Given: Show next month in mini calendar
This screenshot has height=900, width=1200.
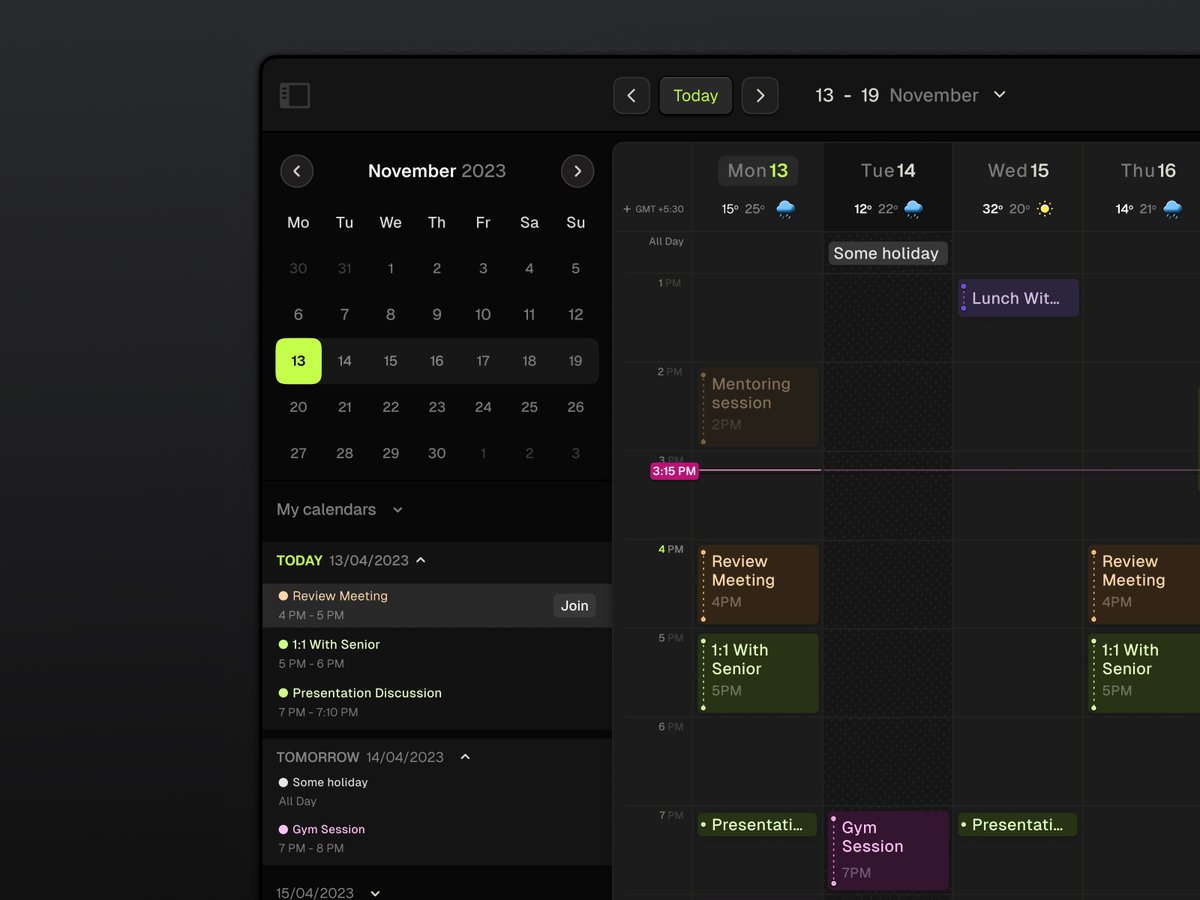Looking at the screenshot, I should click(577, 171).
